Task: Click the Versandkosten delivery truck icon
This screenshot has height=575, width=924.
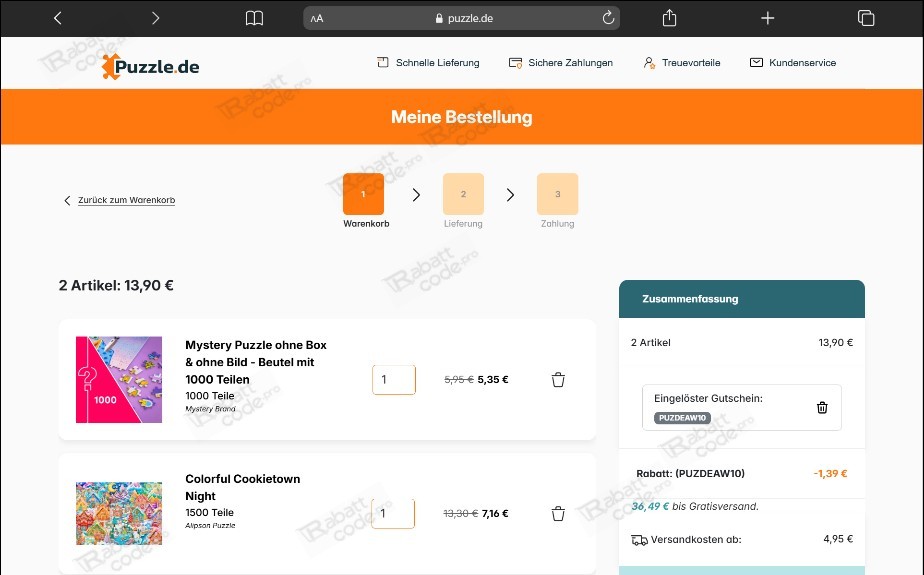Action: tap(639, 540)
